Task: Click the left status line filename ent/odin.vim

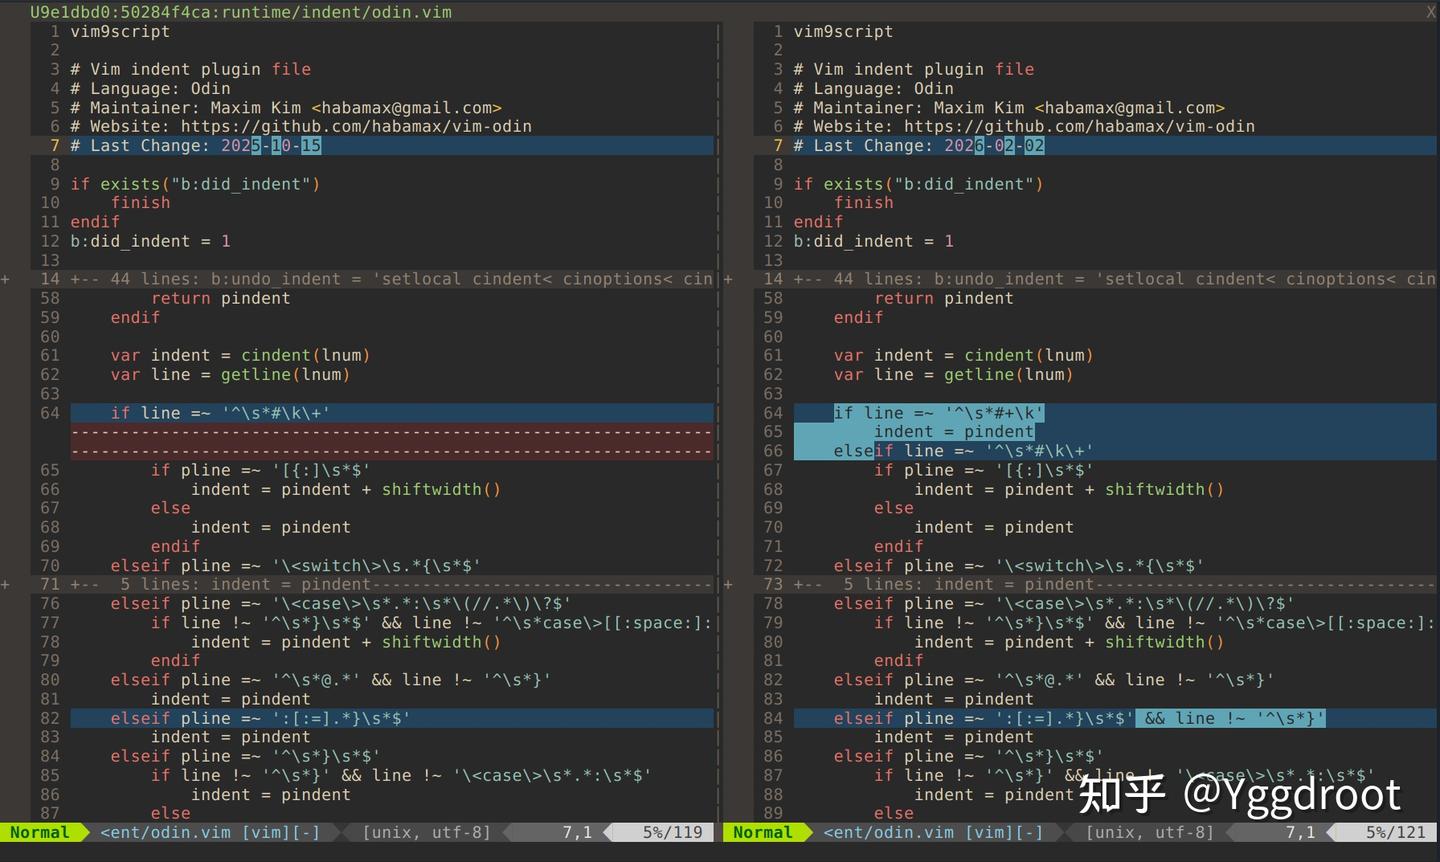Action: 165,832
